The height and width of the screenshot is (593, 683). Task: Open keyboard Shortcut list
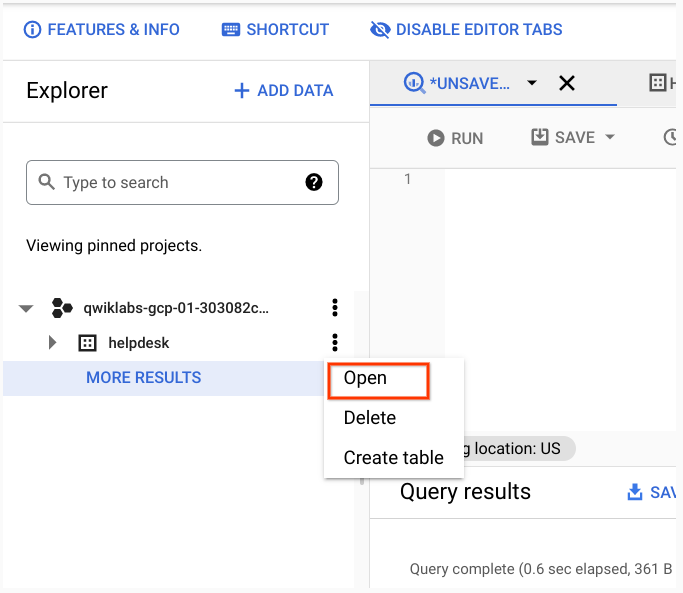pos(275,30)
